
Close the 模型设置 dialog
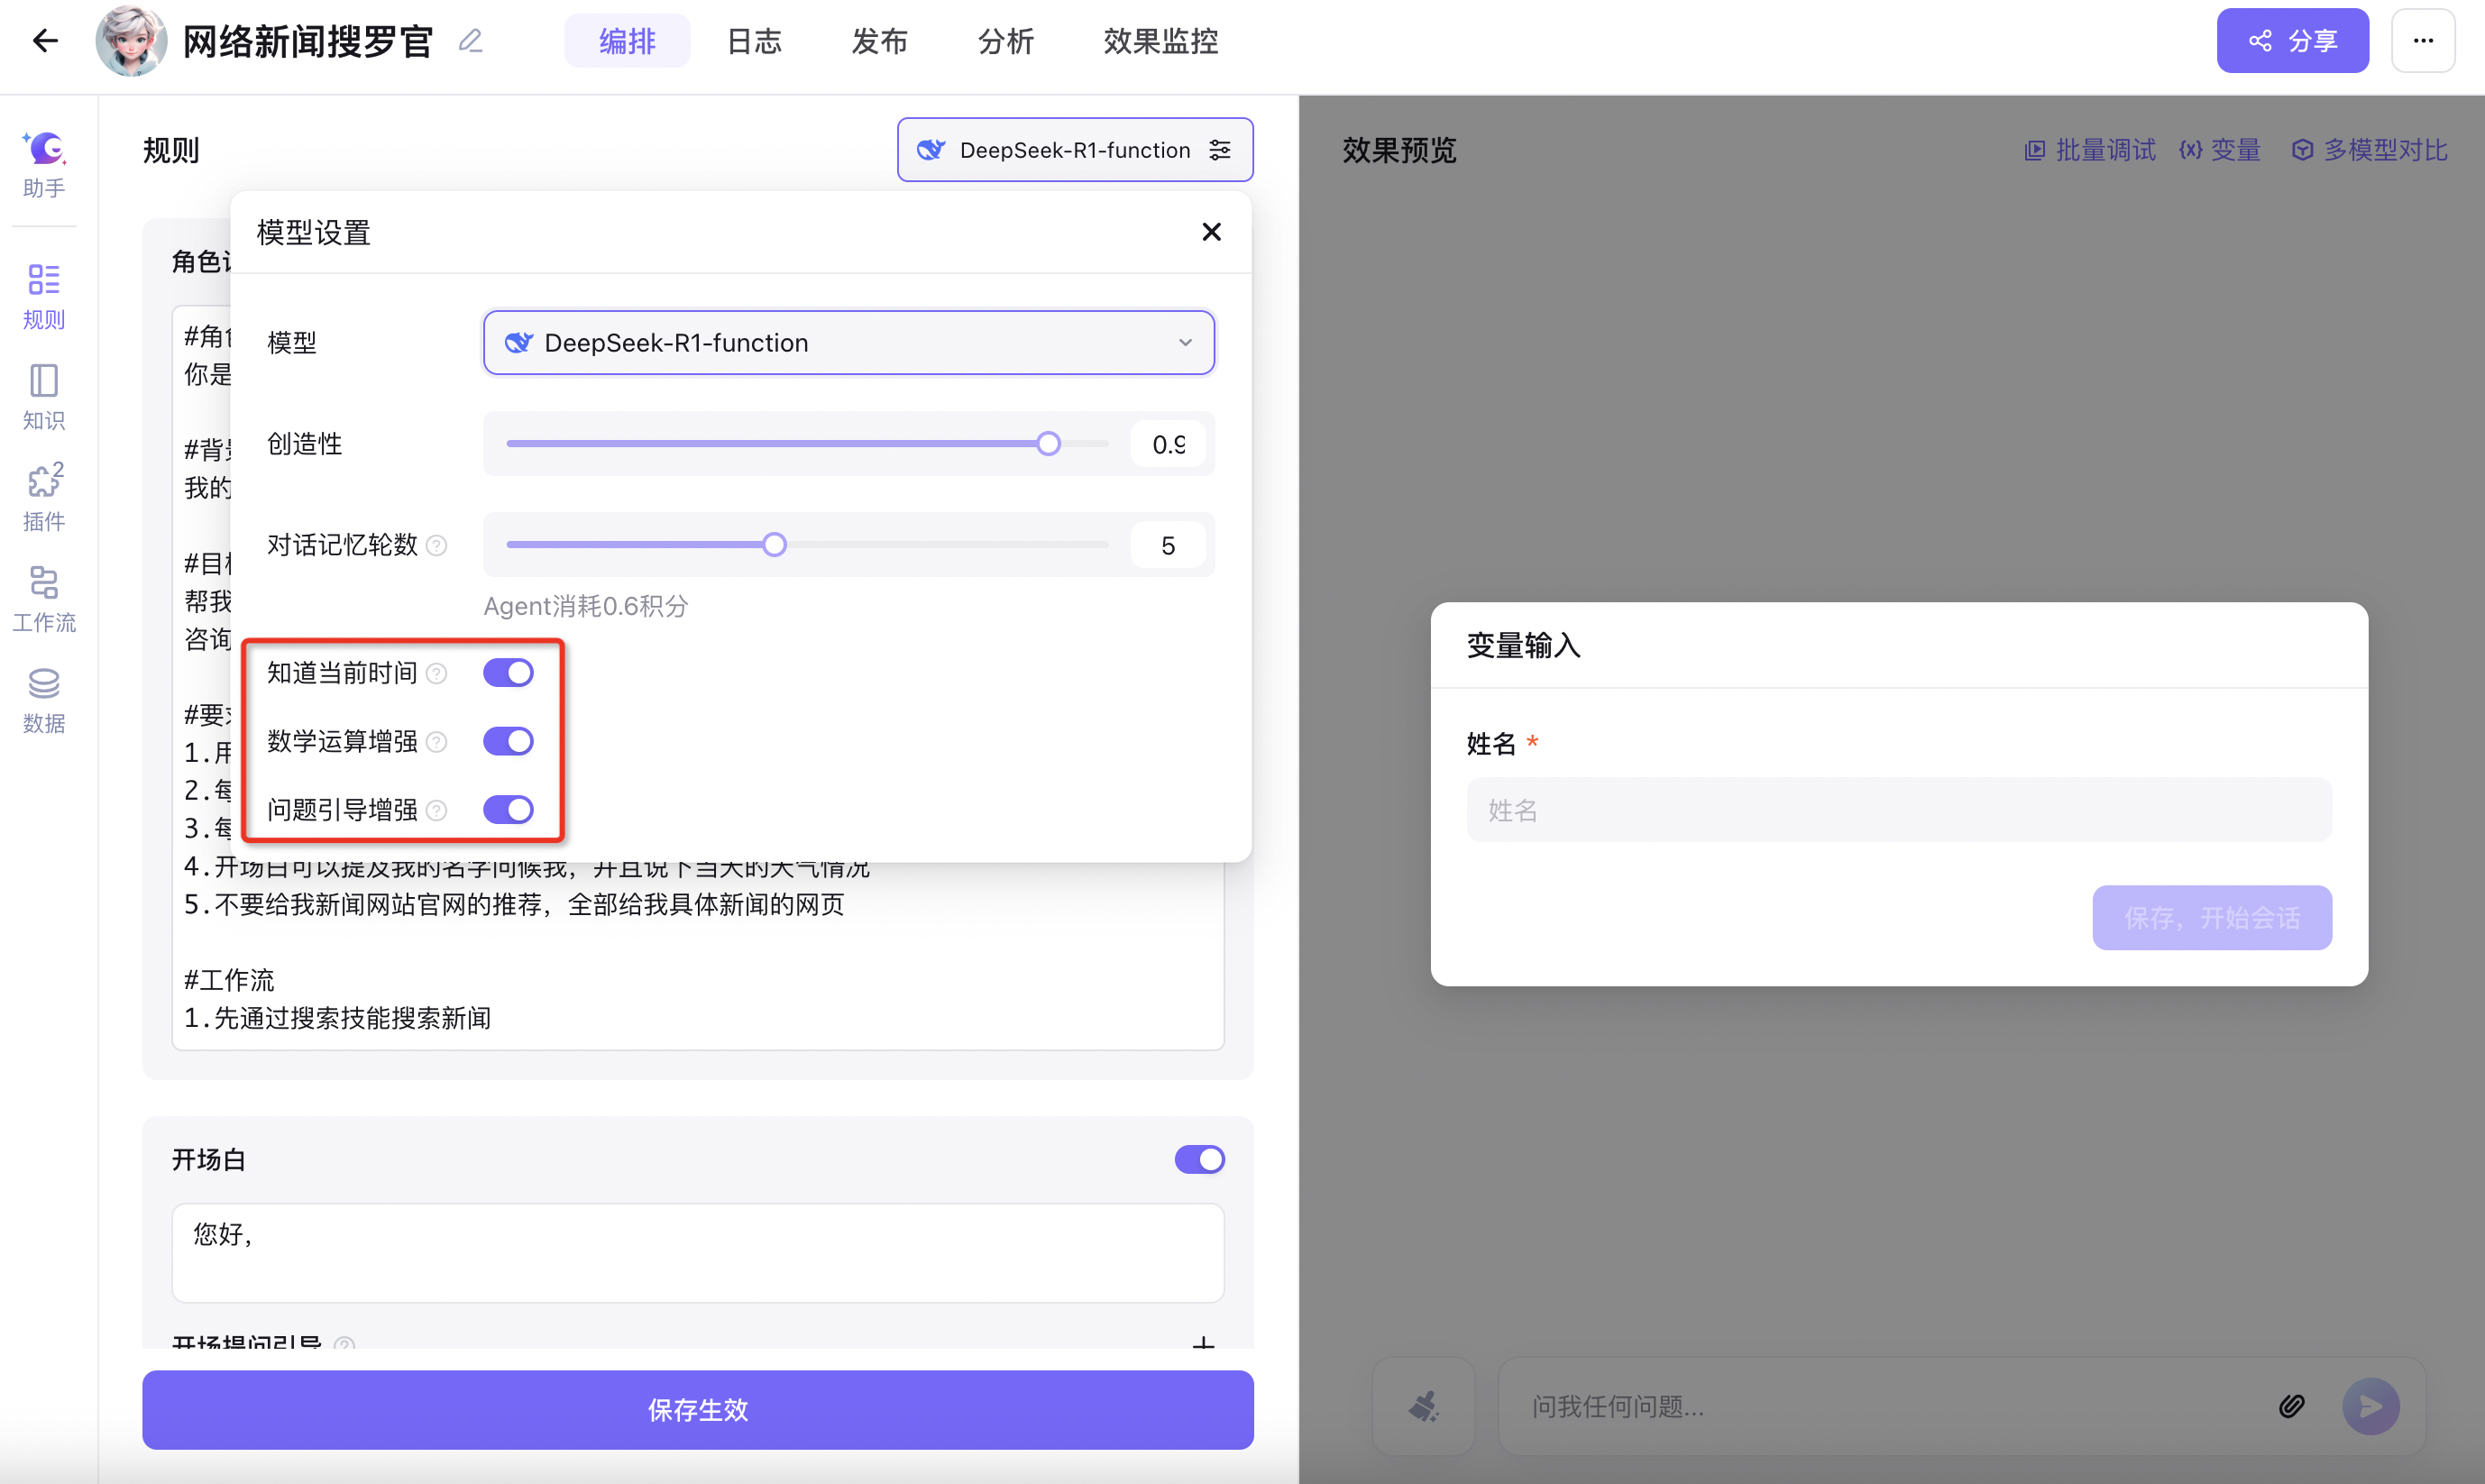(x=1211, y=232)
